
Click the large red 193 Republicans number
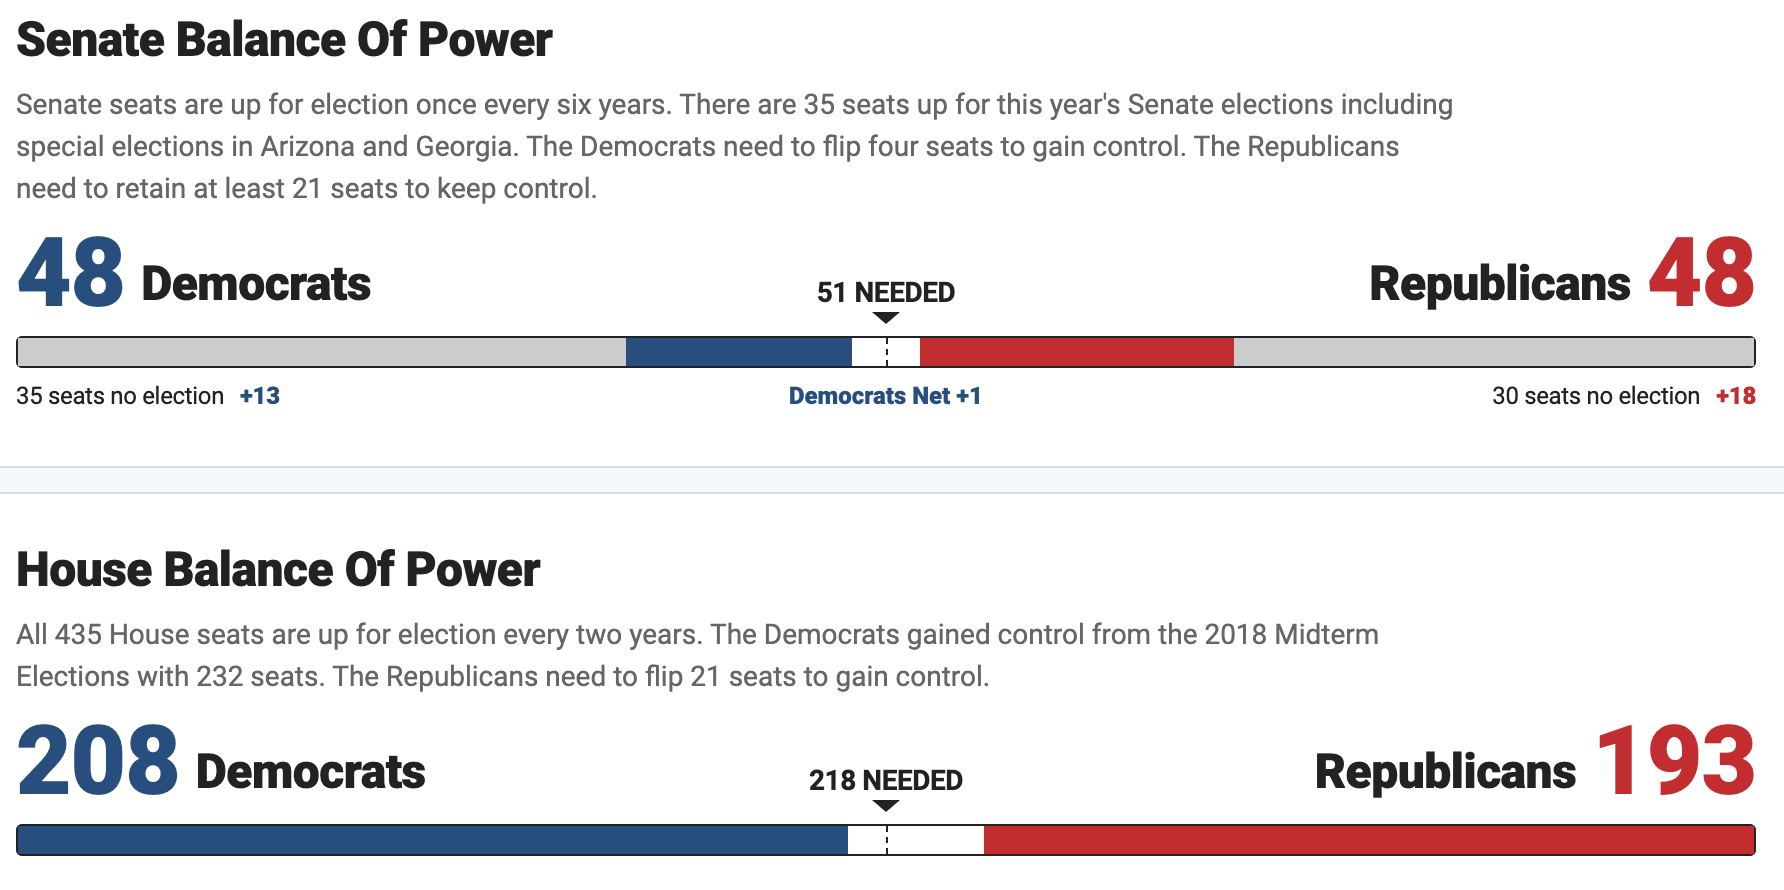pos(1676,762)
